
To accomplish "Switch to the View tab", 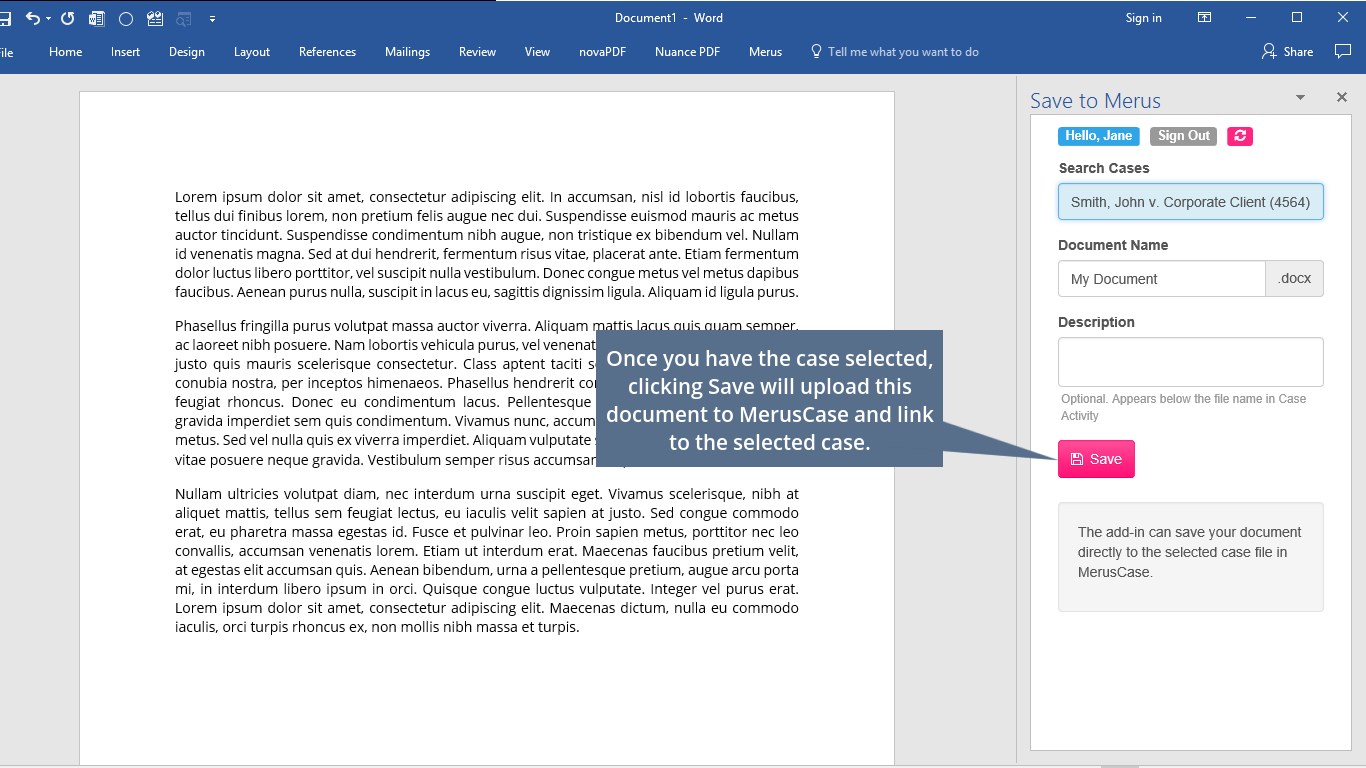I will point(538,52).
